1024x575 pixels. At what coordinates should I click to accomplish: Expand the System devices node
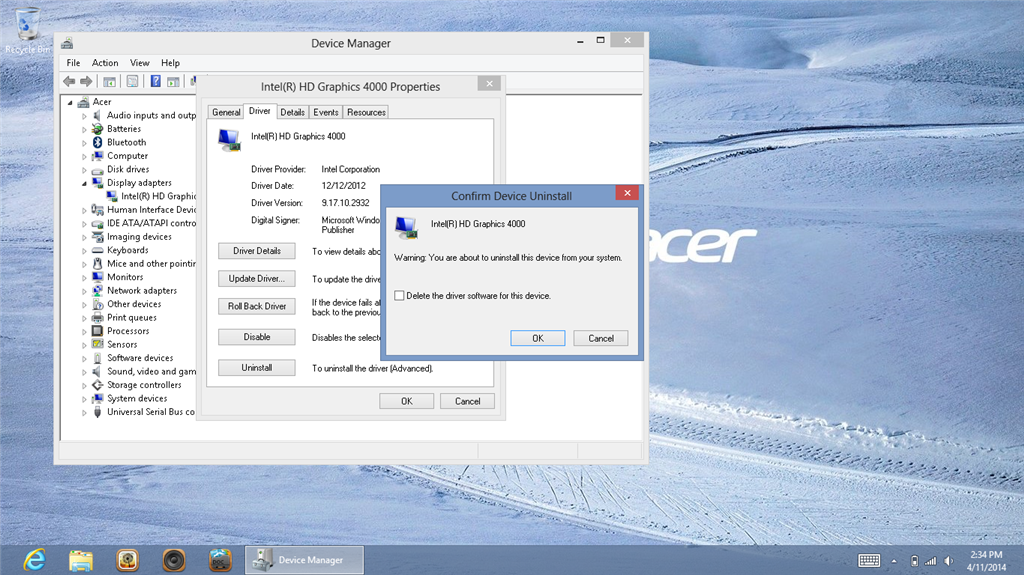(x=84, y=399)
